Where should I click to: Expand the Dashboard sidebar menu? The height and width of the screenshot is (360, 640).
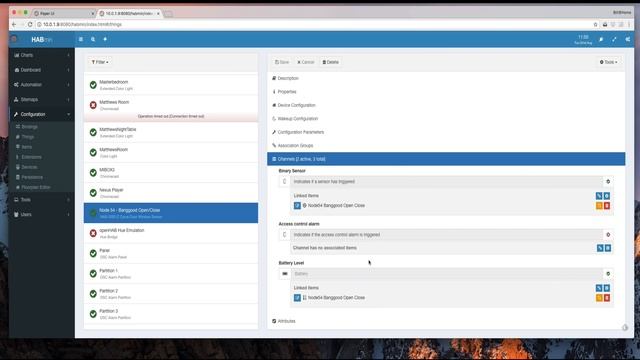41,70
